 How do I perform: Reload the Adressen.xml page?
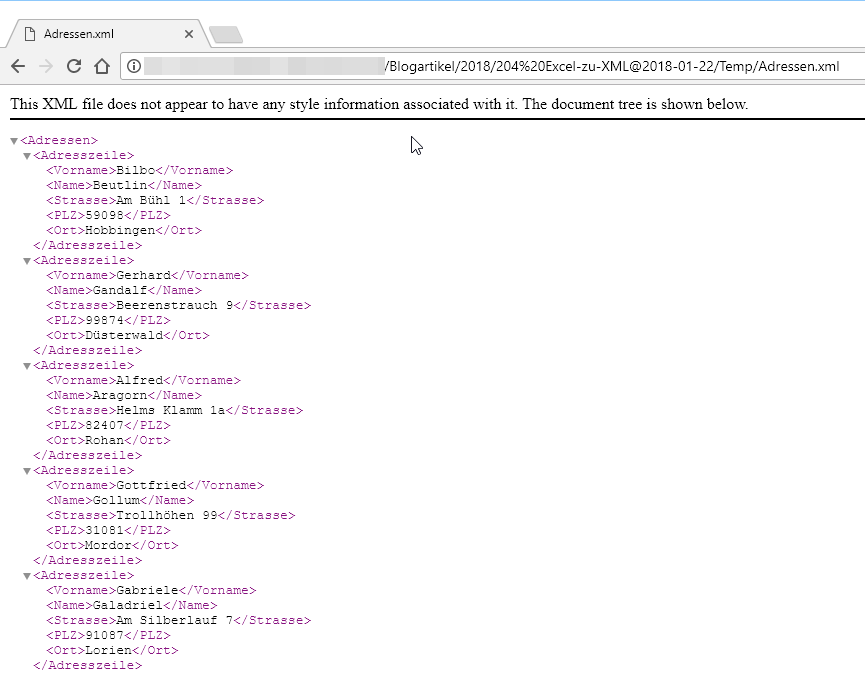coord(73,67)
